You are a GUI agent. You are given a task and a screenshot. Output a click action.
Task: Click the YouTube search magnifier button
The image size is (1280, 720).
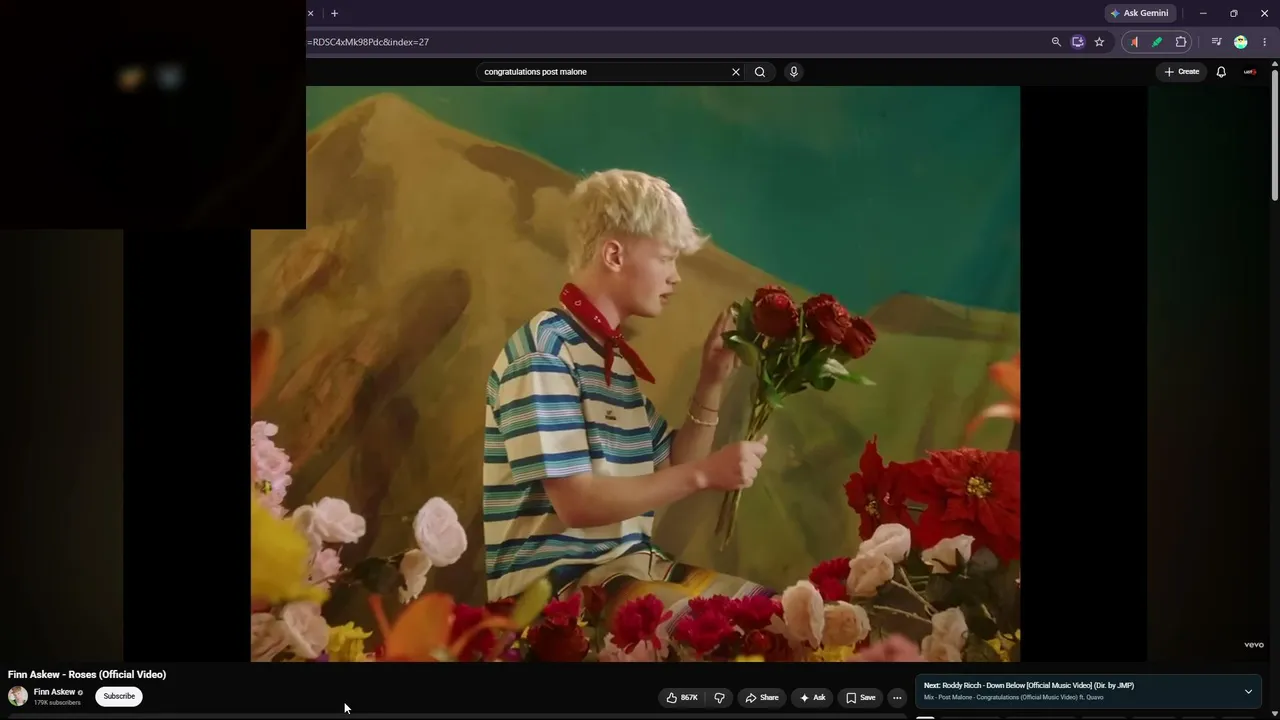(x=760, y=72)
